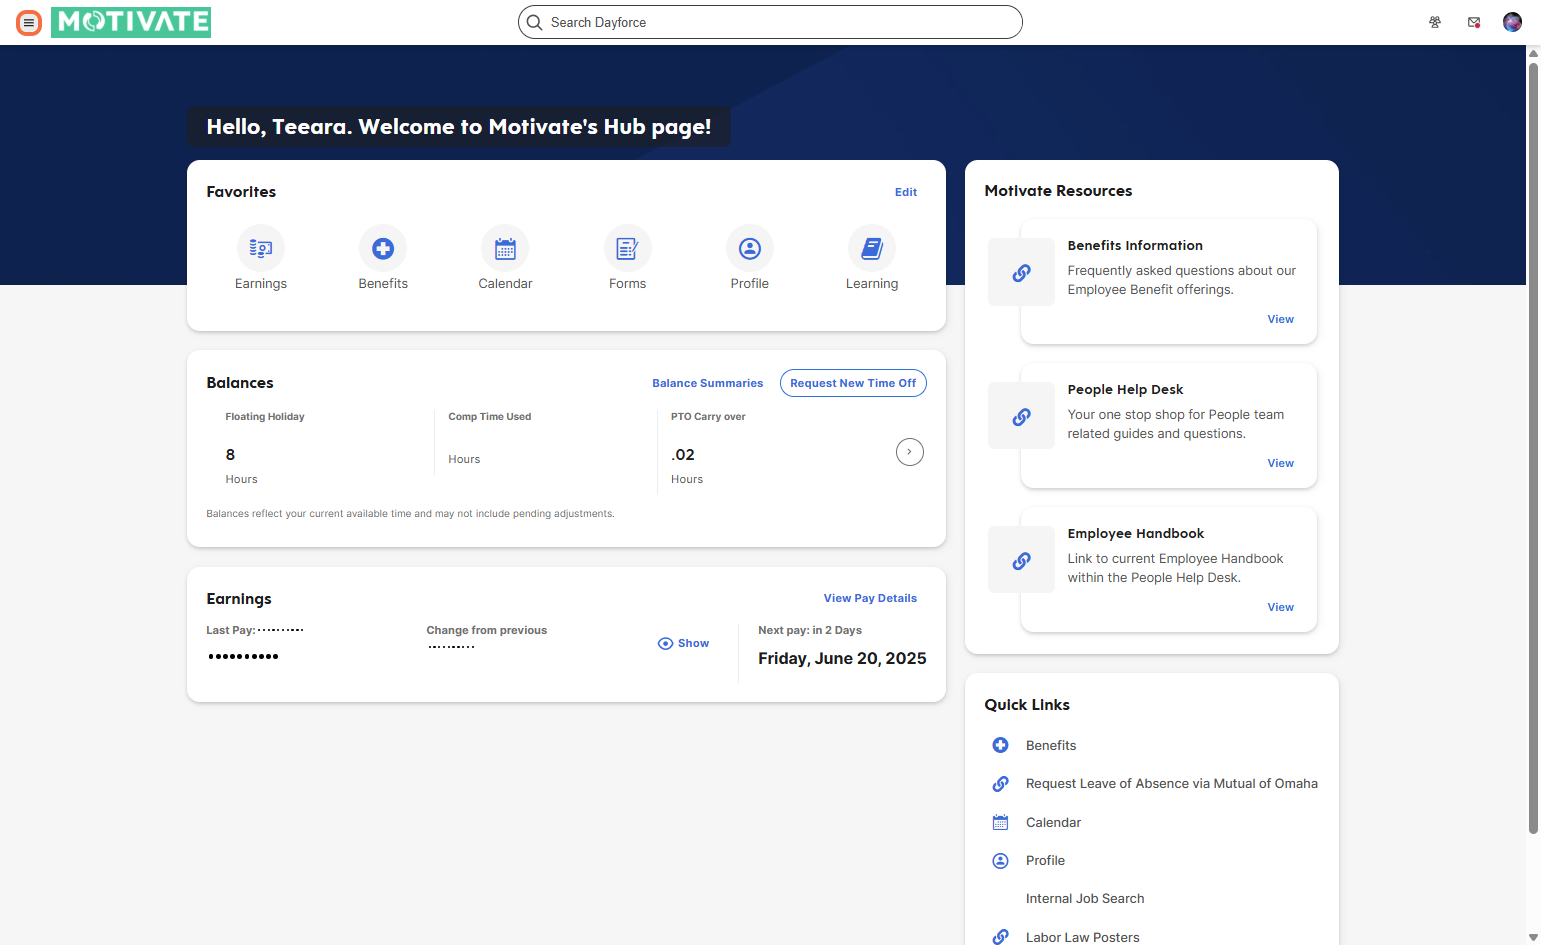The height and width of the screenshot is (945, 1541).
Task: Open Calendar favorite icon
Action: (505, 248)
